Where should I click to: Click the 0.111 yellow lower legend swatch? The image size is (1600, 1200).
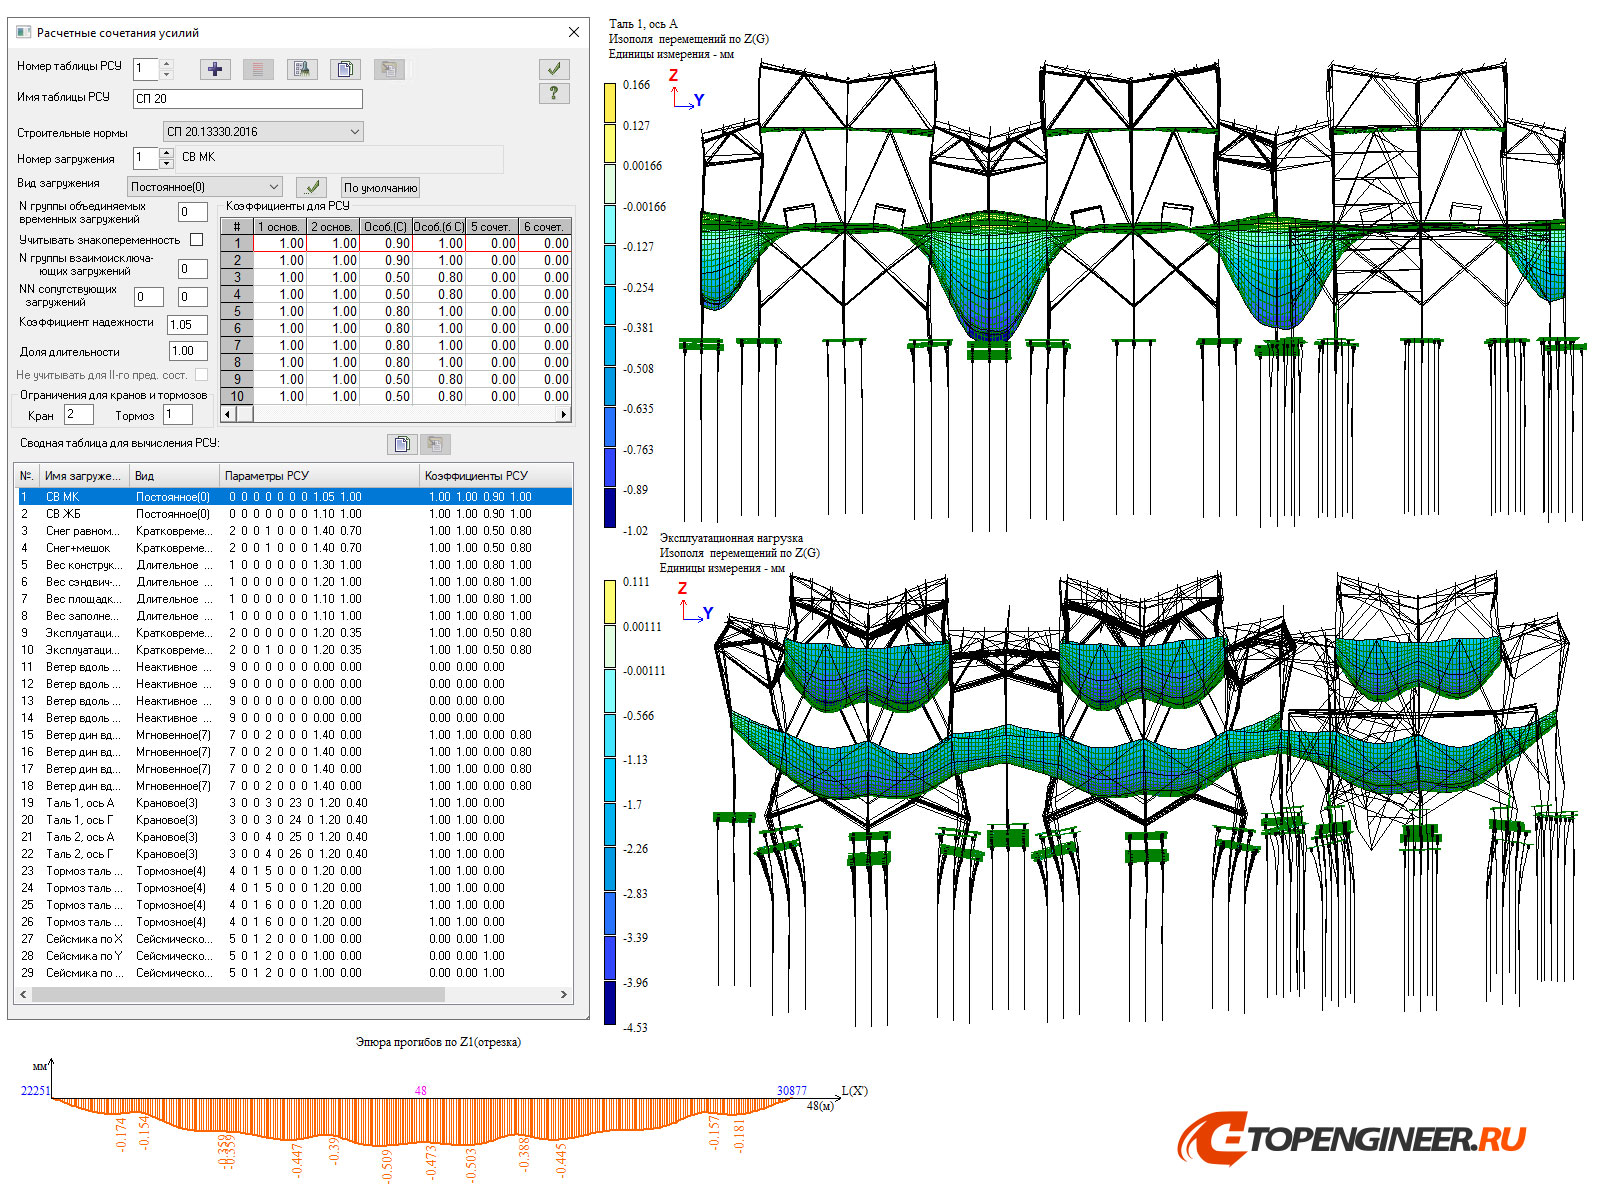point(610,602)
